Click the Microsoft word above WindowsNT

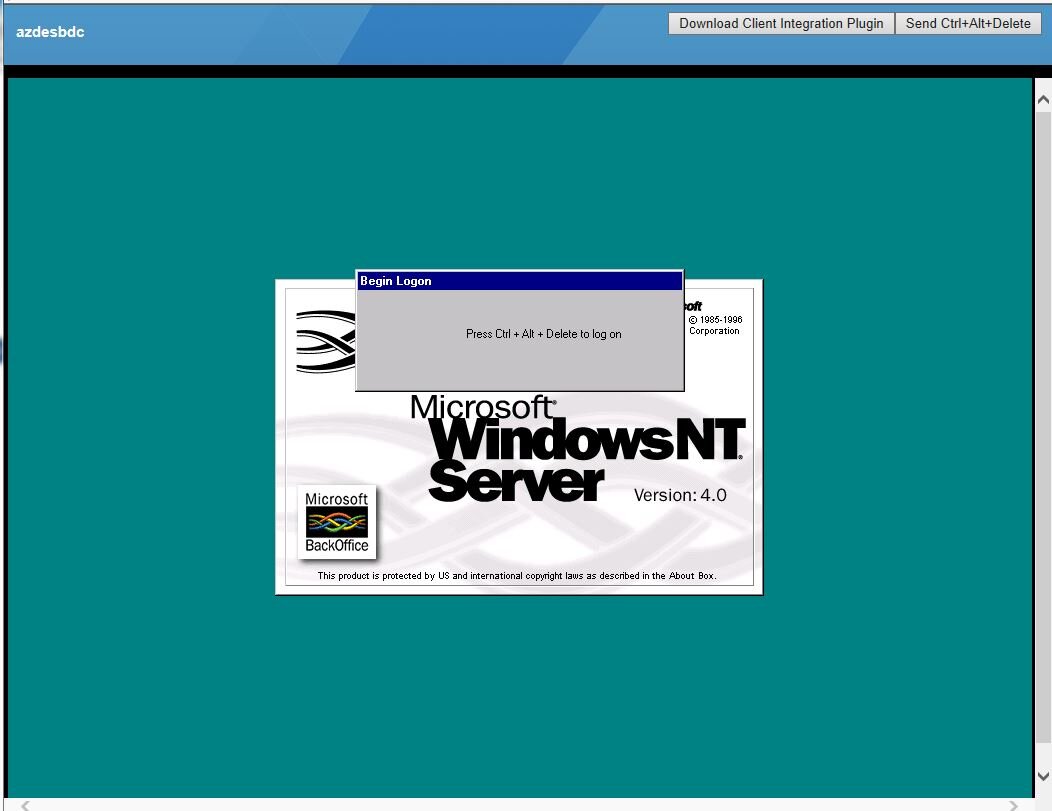point(482,407)
